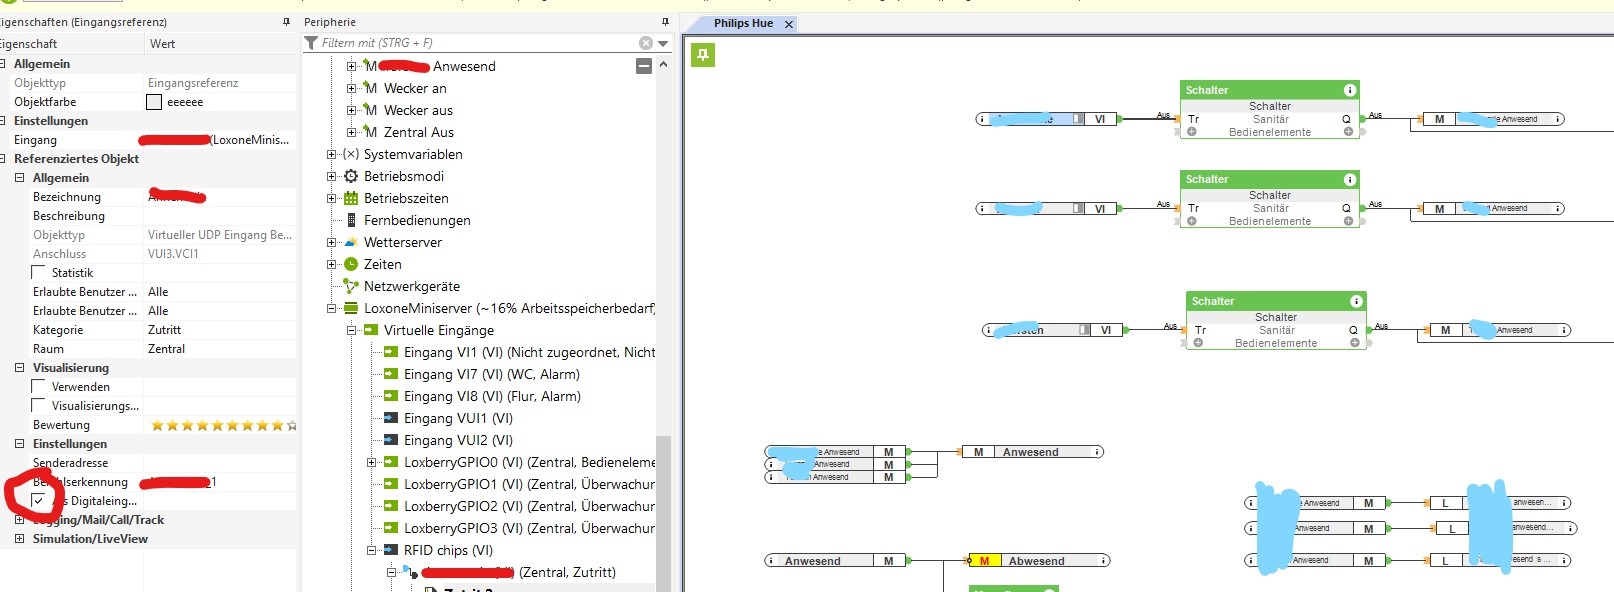The image size is (1614, 592).
Task: Click the Senderadresse value field
Action: (220, 463)
